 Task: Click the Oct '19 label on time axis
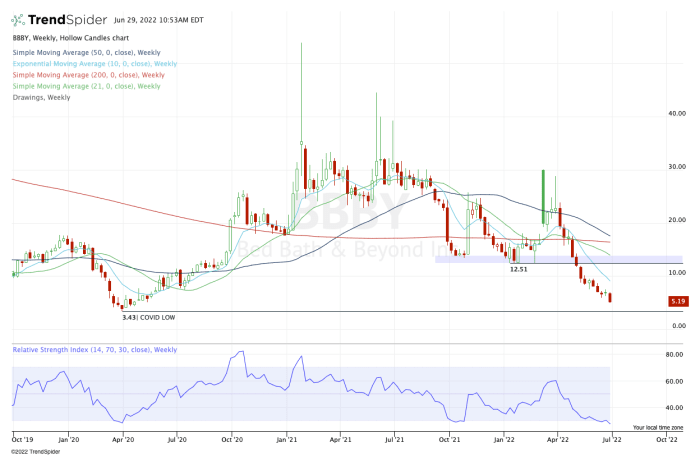[x=22, y=440]
